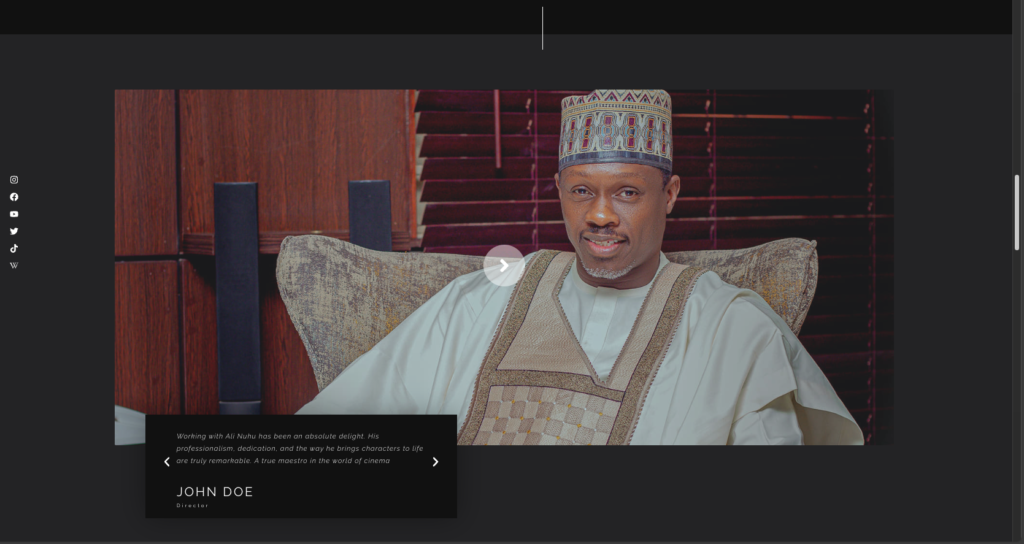1024x544 pixels.
Task: Select the Director role label
Action: click(193, 506)
